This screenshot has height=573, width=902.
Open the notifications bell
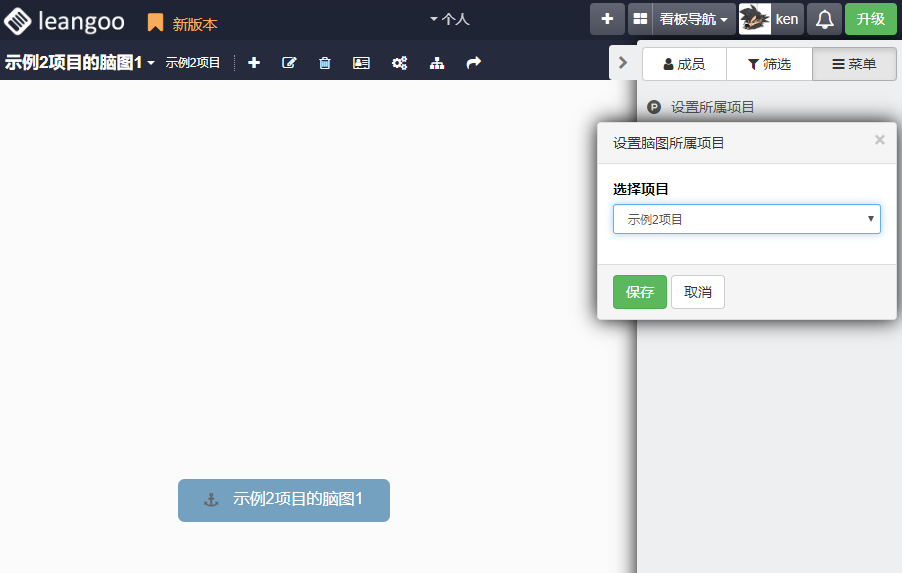point(824,19)
